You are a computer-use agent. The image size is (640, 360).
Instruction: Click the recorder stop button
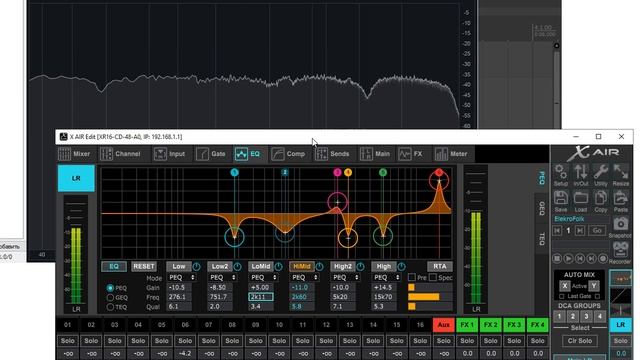coord(557,258)
